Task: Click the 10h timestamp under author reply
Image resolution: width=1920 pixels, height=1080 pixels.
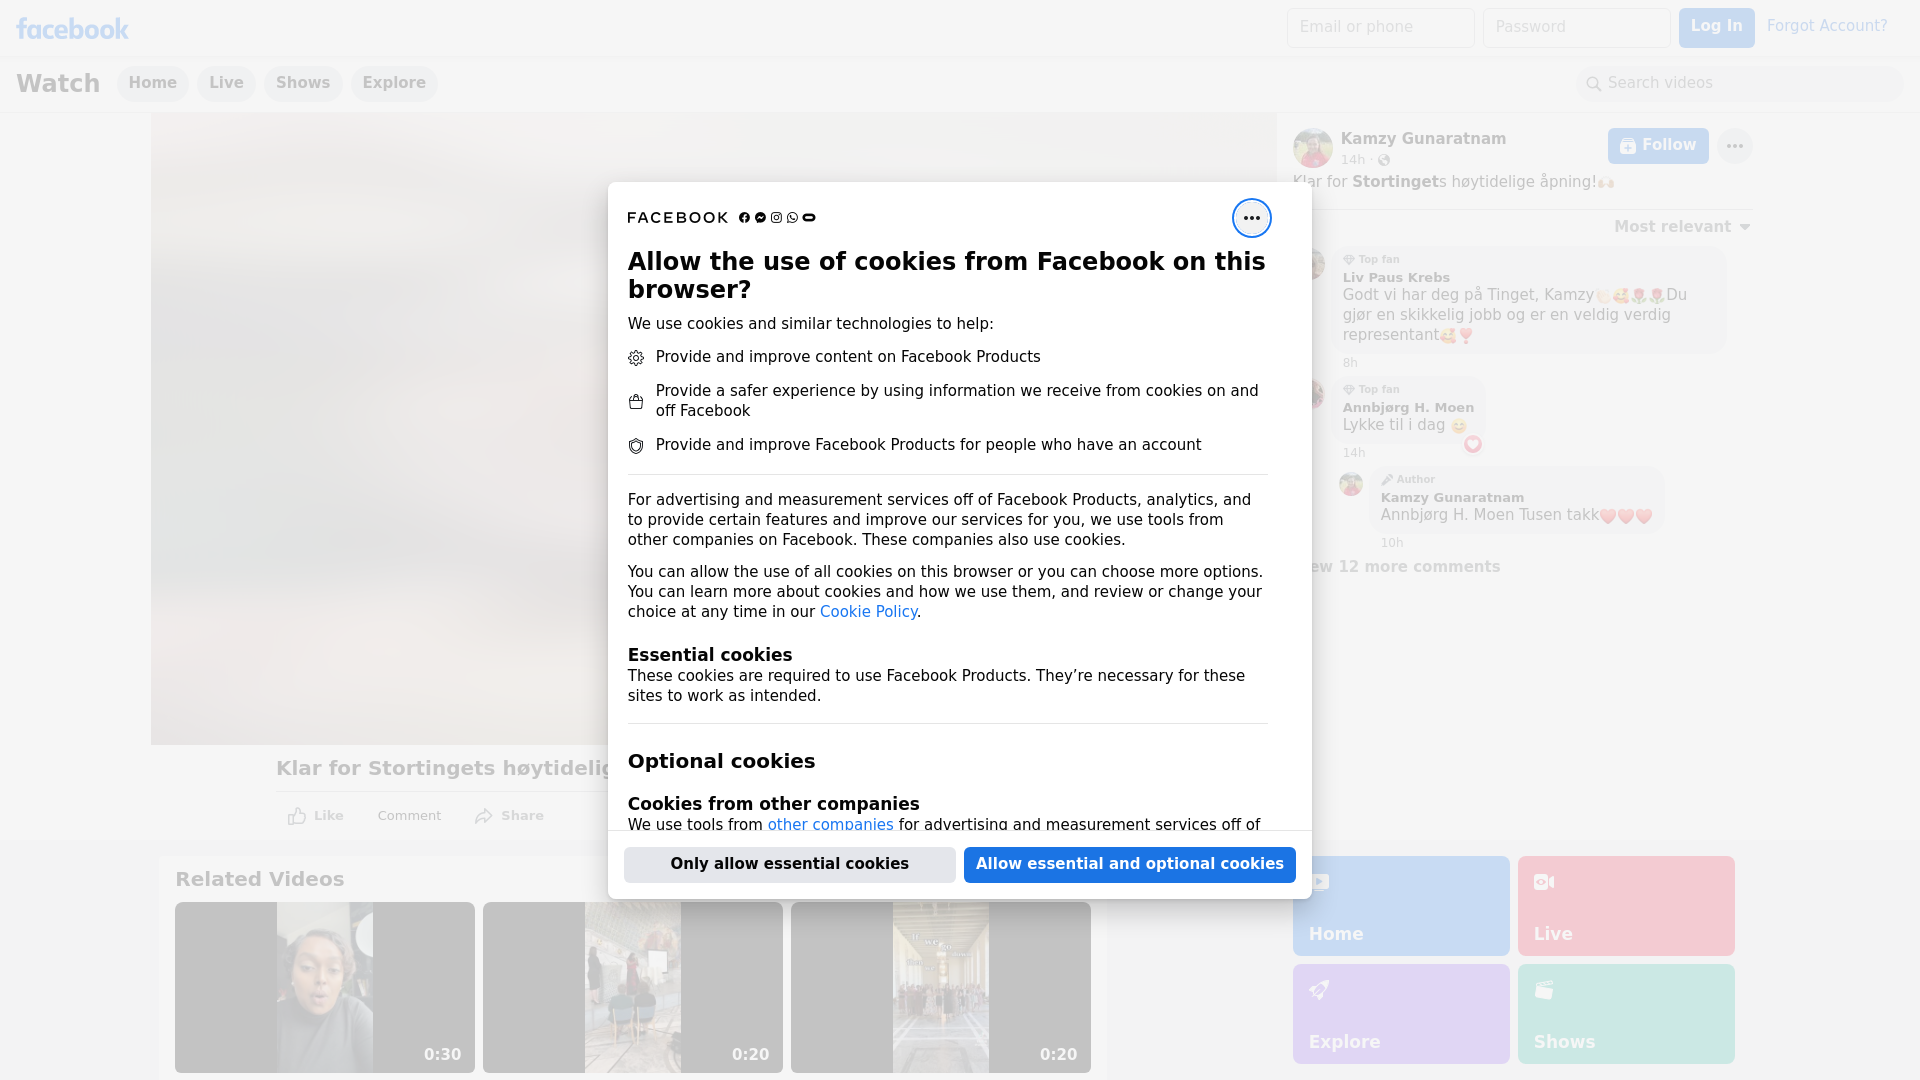Action: [1392, 543]
